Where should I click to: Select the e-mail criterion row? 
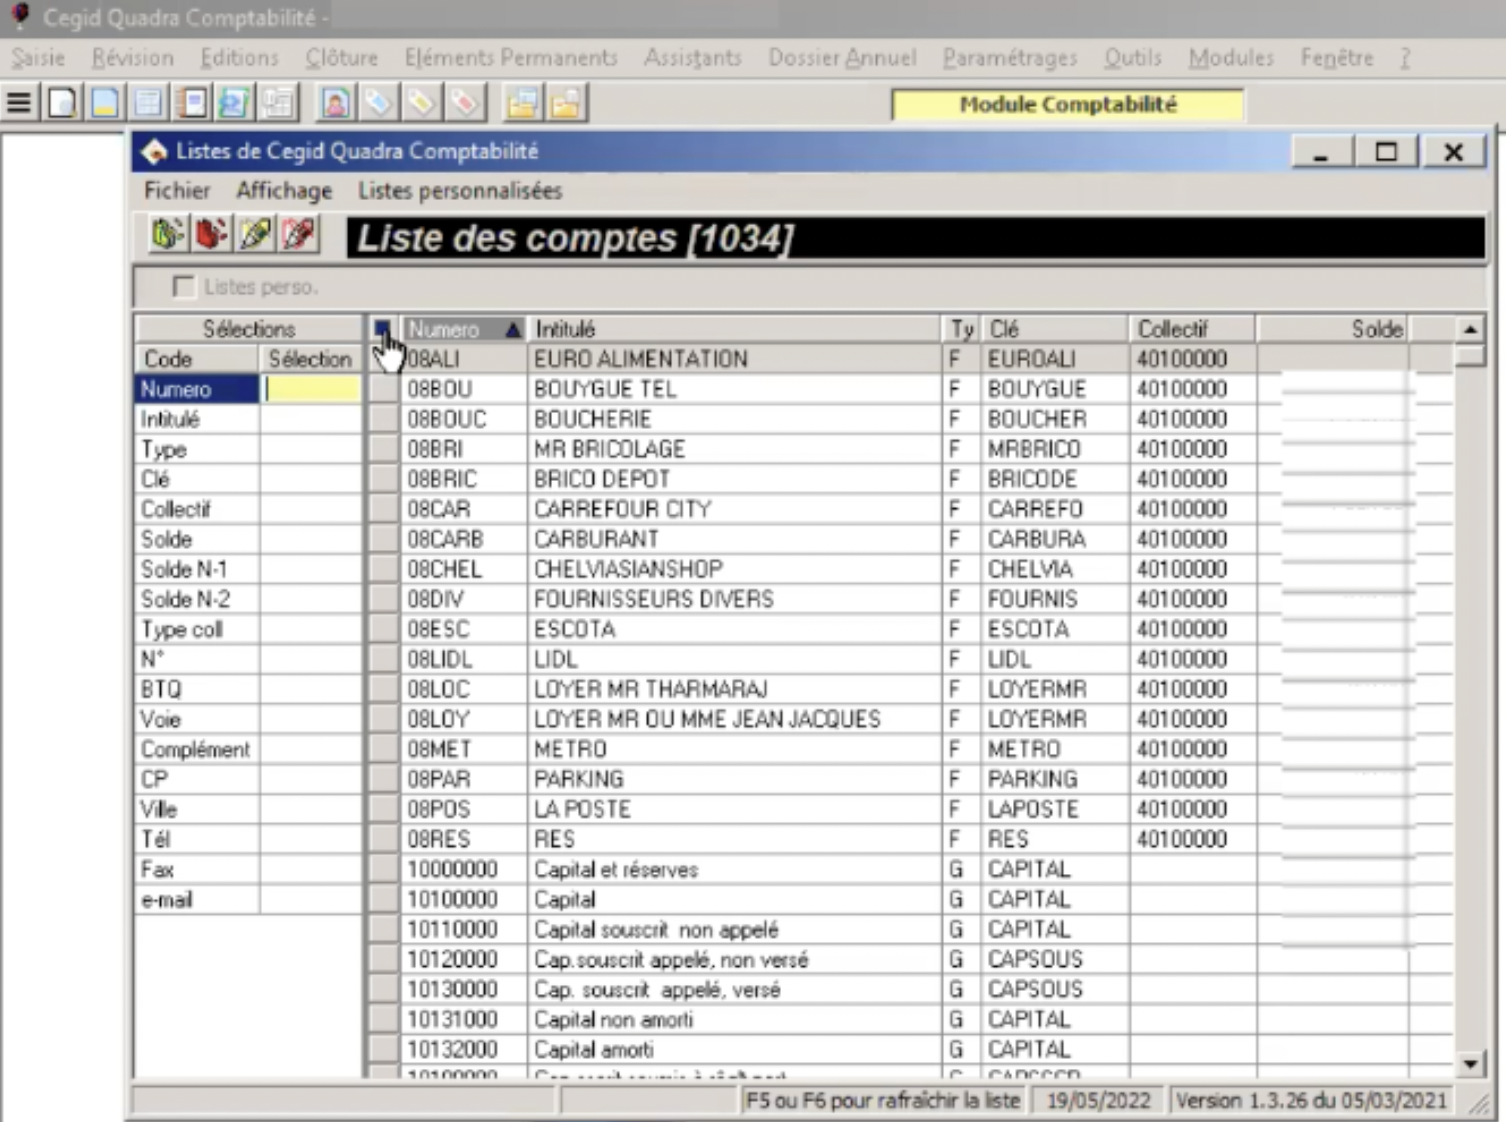point(248,899)
